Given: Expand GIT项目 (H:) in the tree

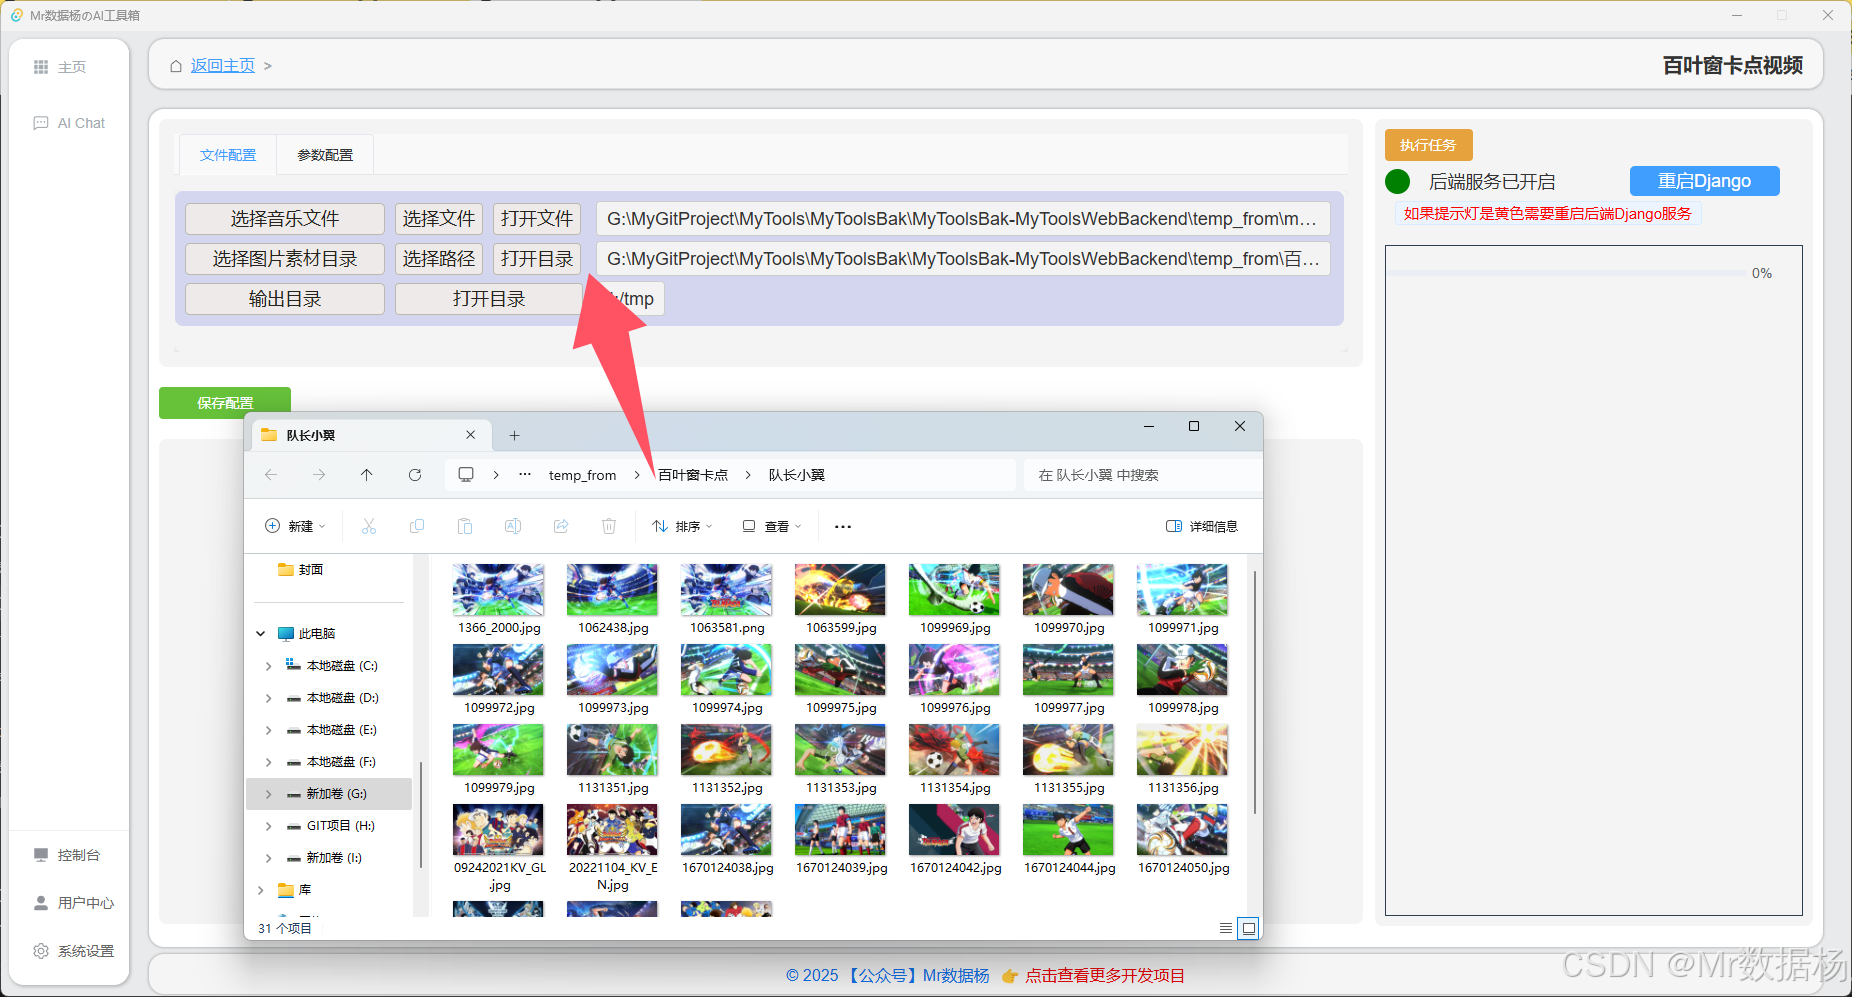Looking at the screenshot, I should point(268,826).
